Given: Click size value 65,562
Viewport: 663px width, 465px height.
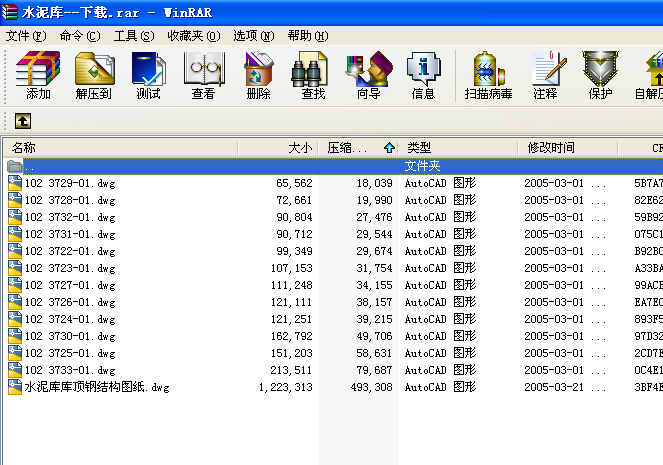Looking at the screenshot, I should click(294, 183).
